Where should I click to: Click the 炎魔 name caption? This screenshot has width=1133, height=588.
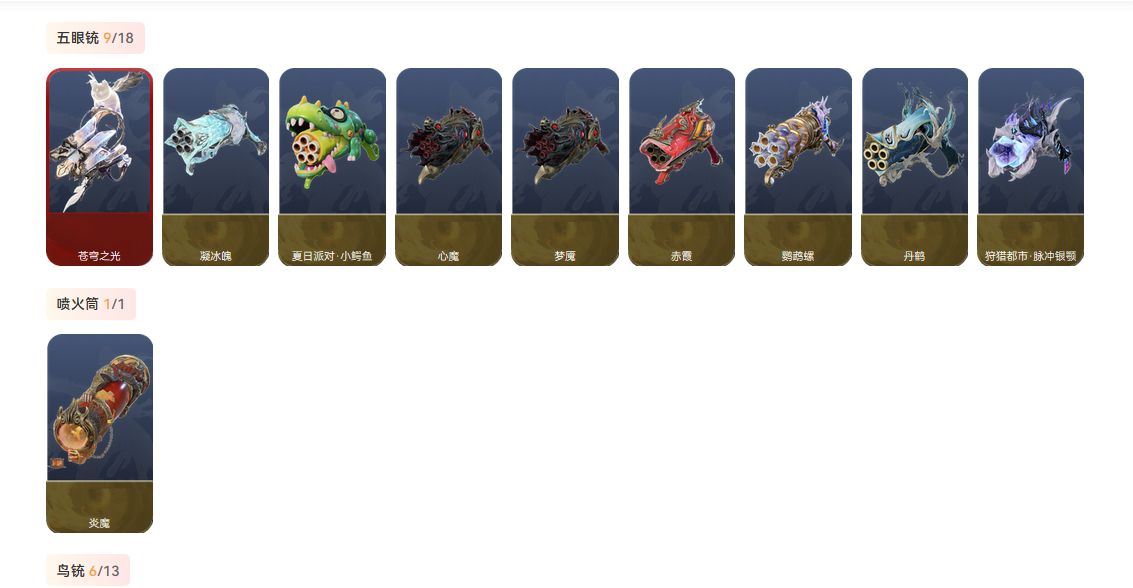pyautogui.click(x=100, y=523)
